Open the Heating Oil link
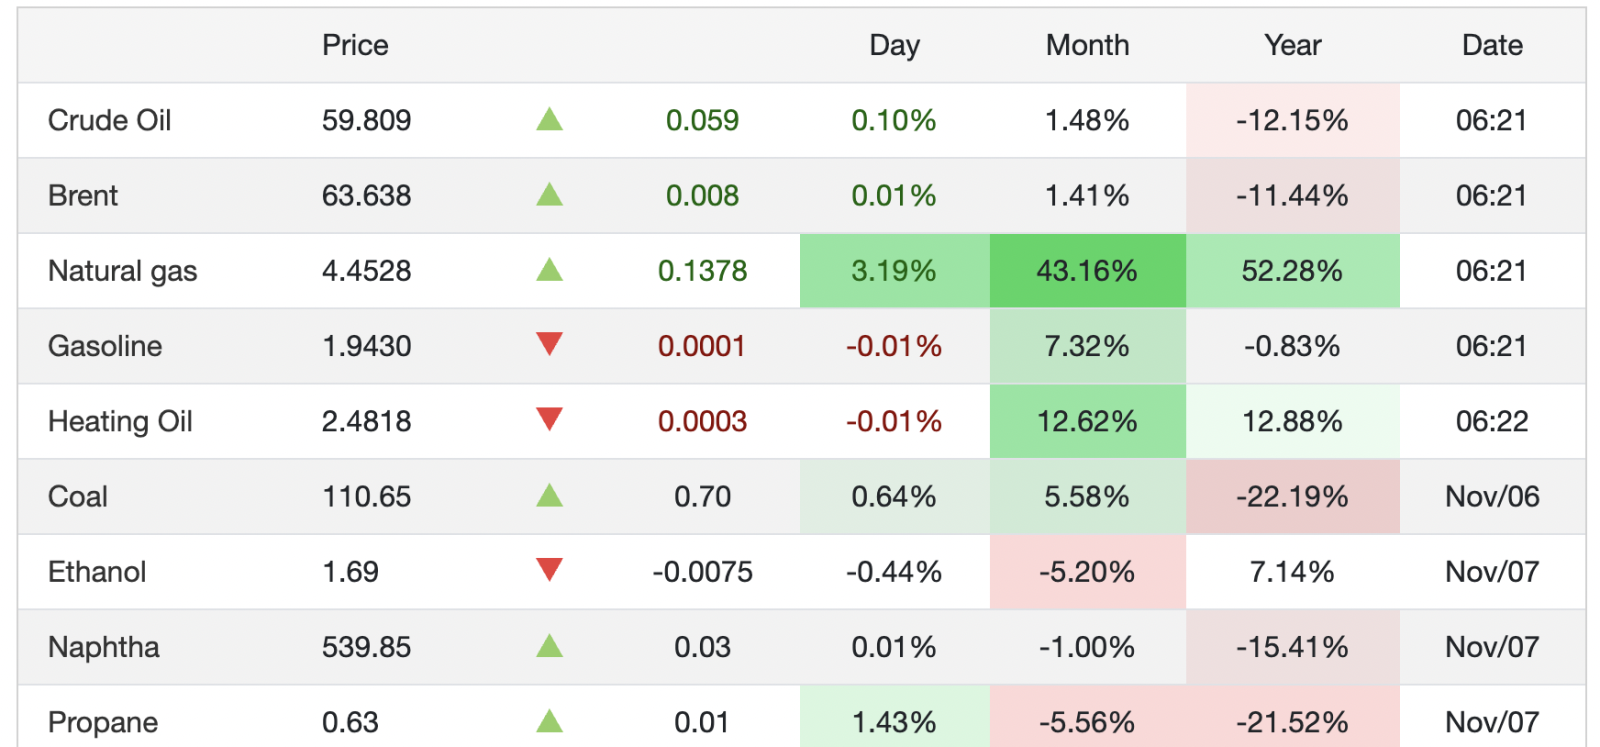1600x747 pixels. click(120, 421)
